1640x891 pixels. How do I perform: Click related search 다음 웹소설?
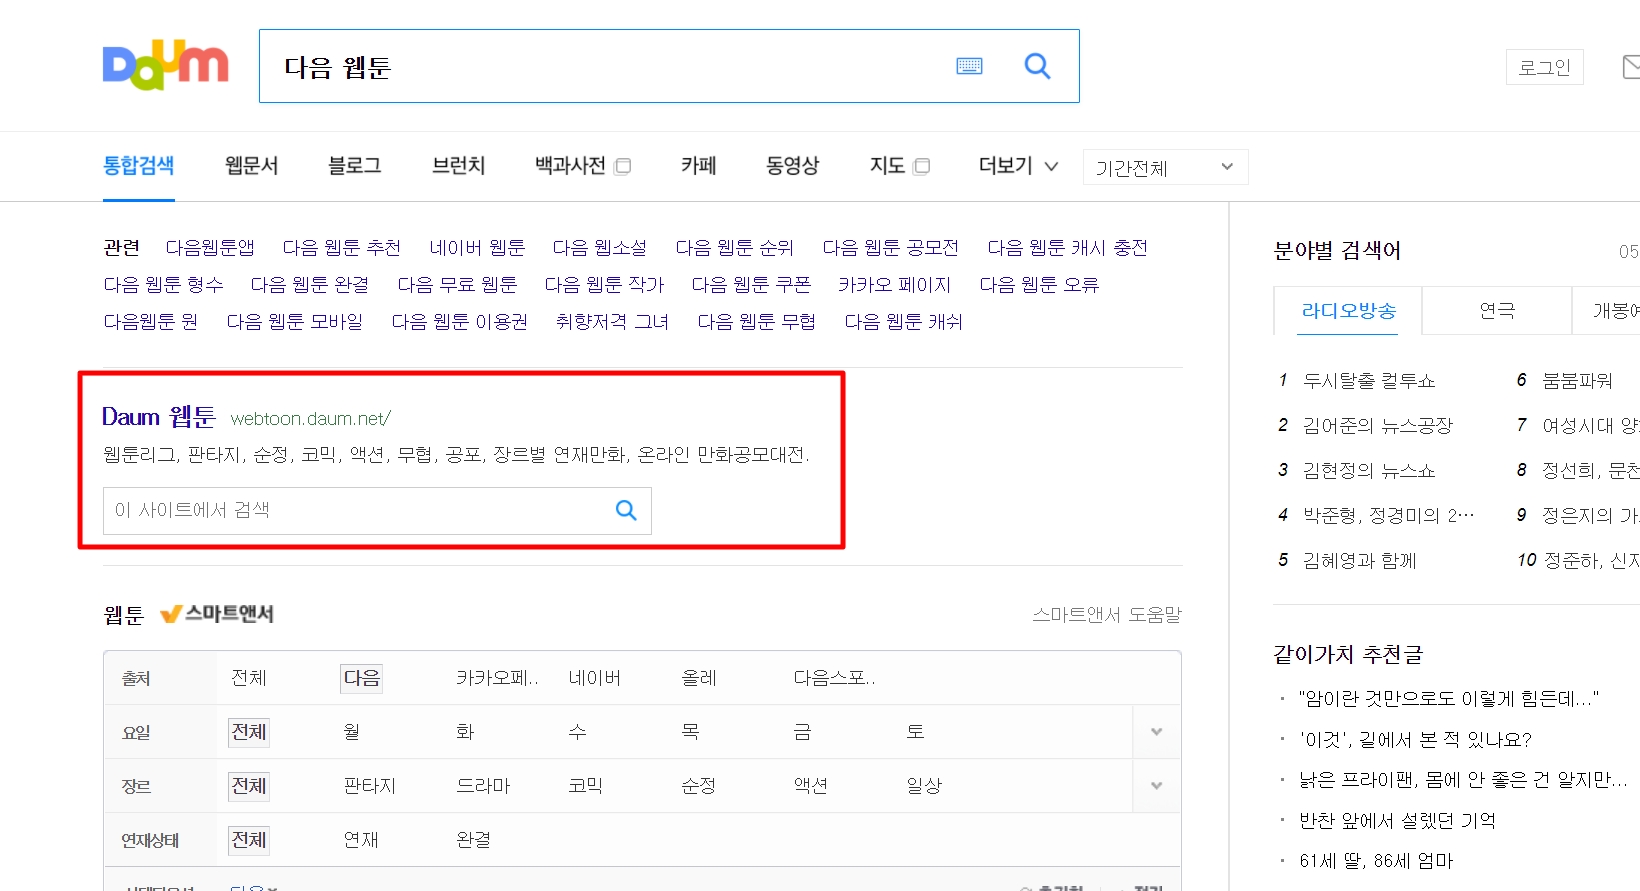(600, 248)
